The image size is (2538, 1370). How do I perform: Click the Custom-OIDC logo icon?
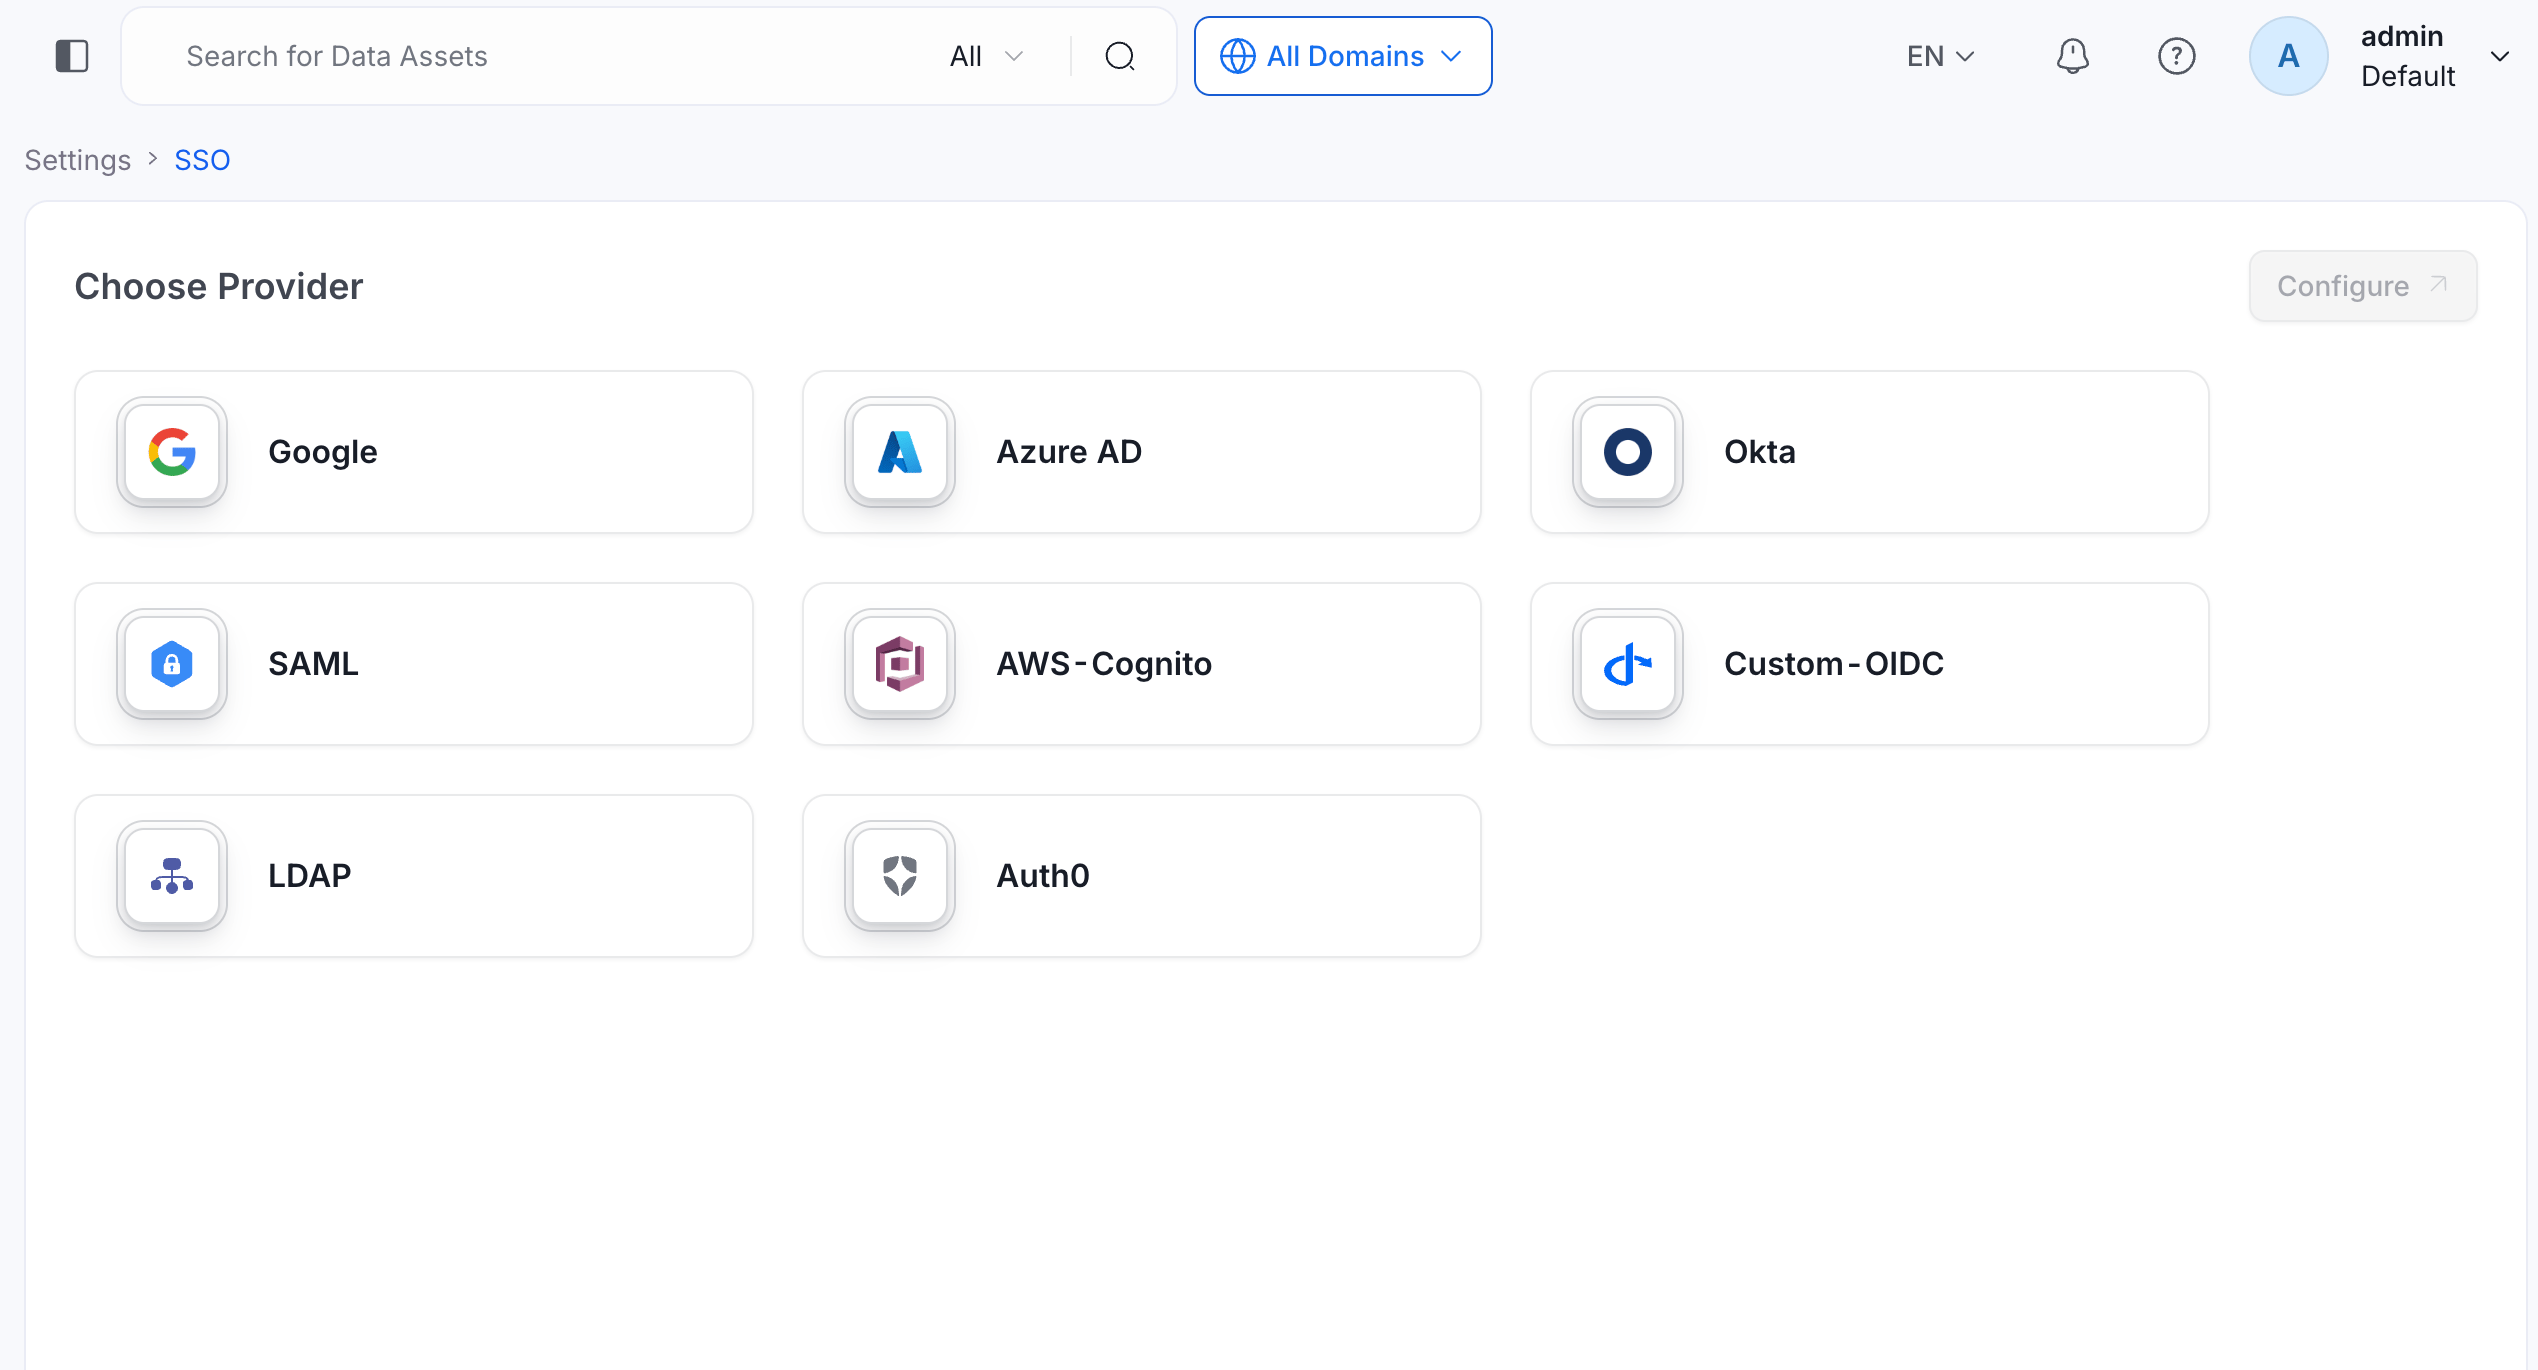tap(1628, 664)
